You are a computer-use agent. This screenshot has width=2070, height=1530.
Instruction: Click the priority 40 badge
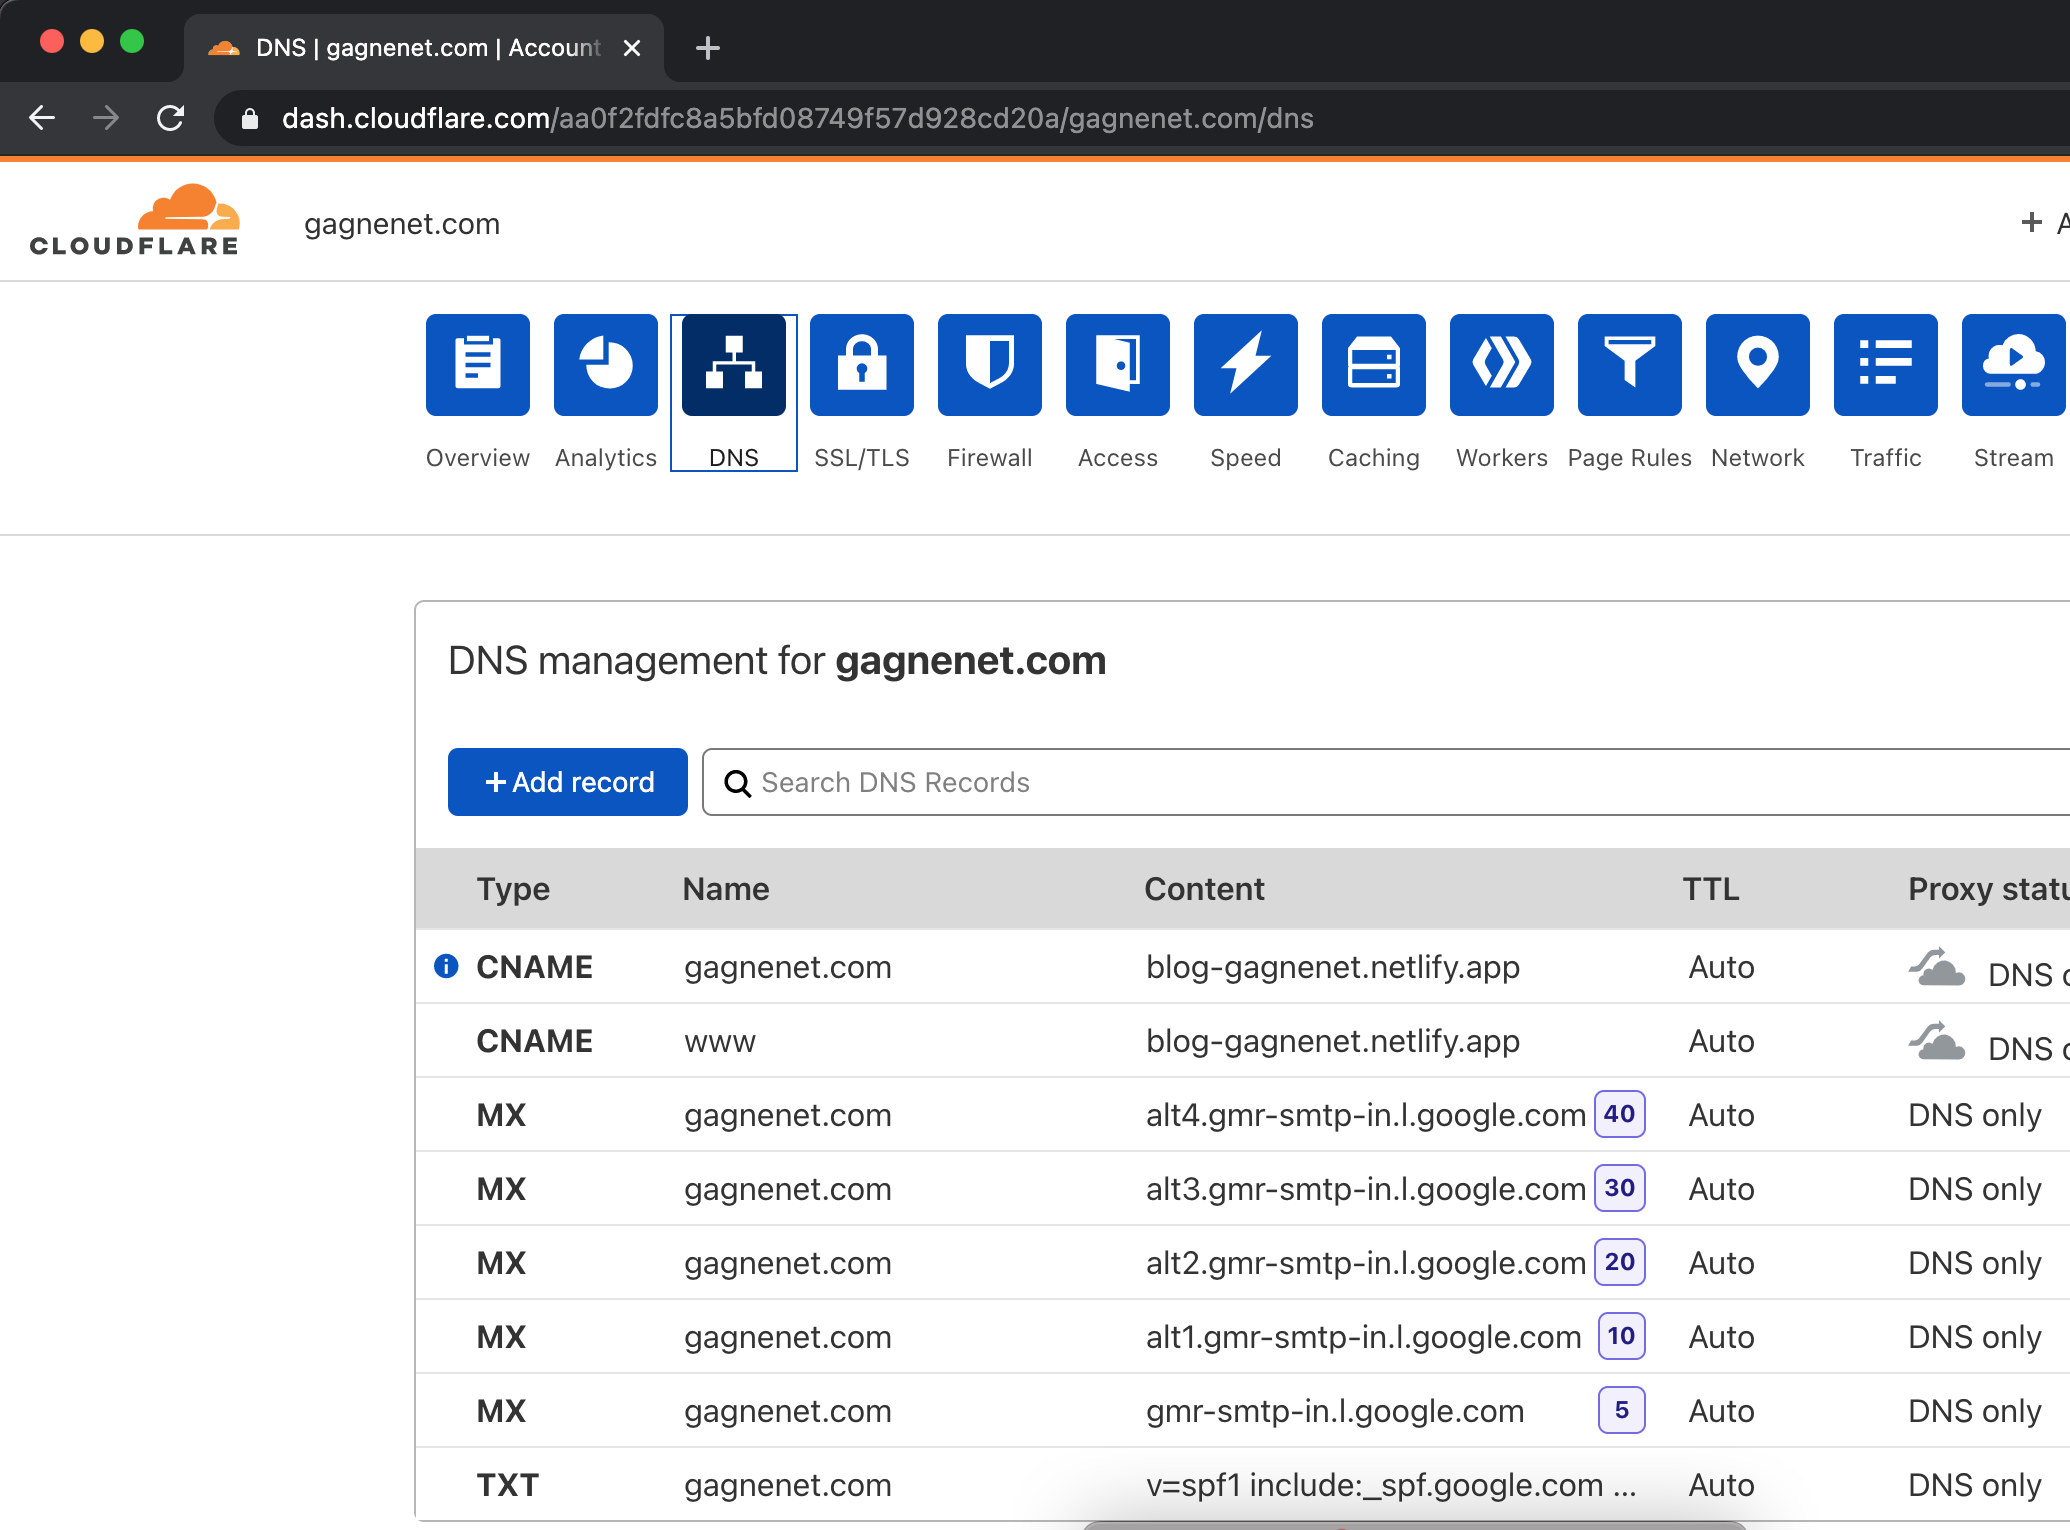[x=1620, y=1114]
